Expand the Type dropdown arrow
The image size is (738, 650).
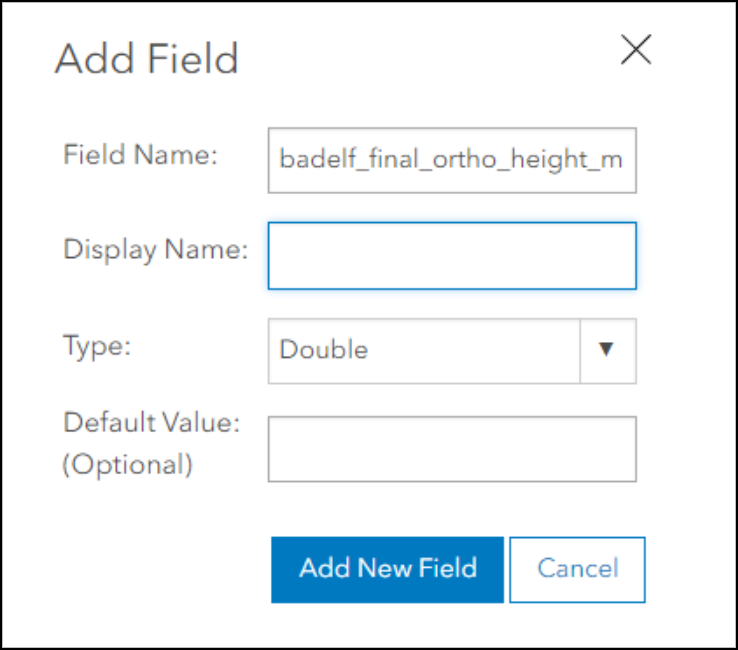point(607,350)
